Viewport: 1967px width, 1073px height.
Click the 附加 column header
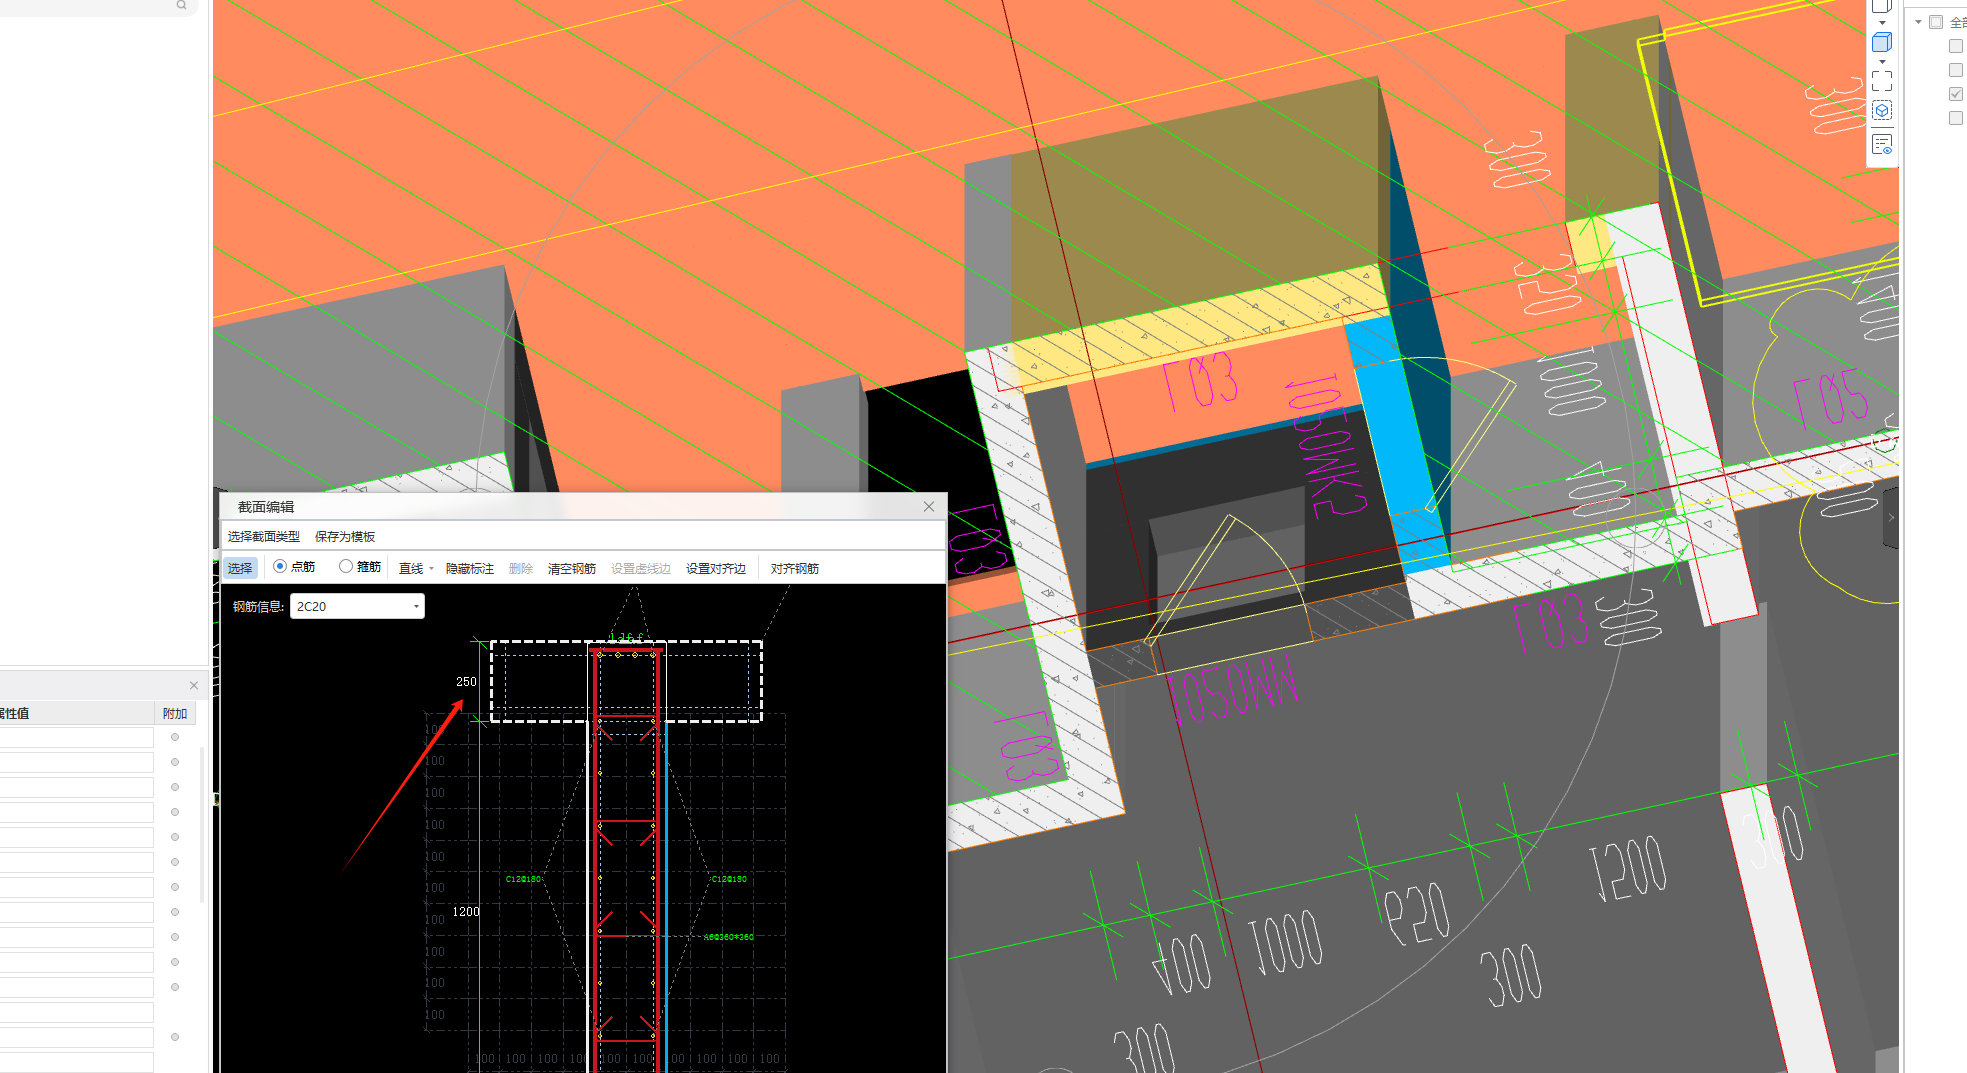[x=175, y=713]
